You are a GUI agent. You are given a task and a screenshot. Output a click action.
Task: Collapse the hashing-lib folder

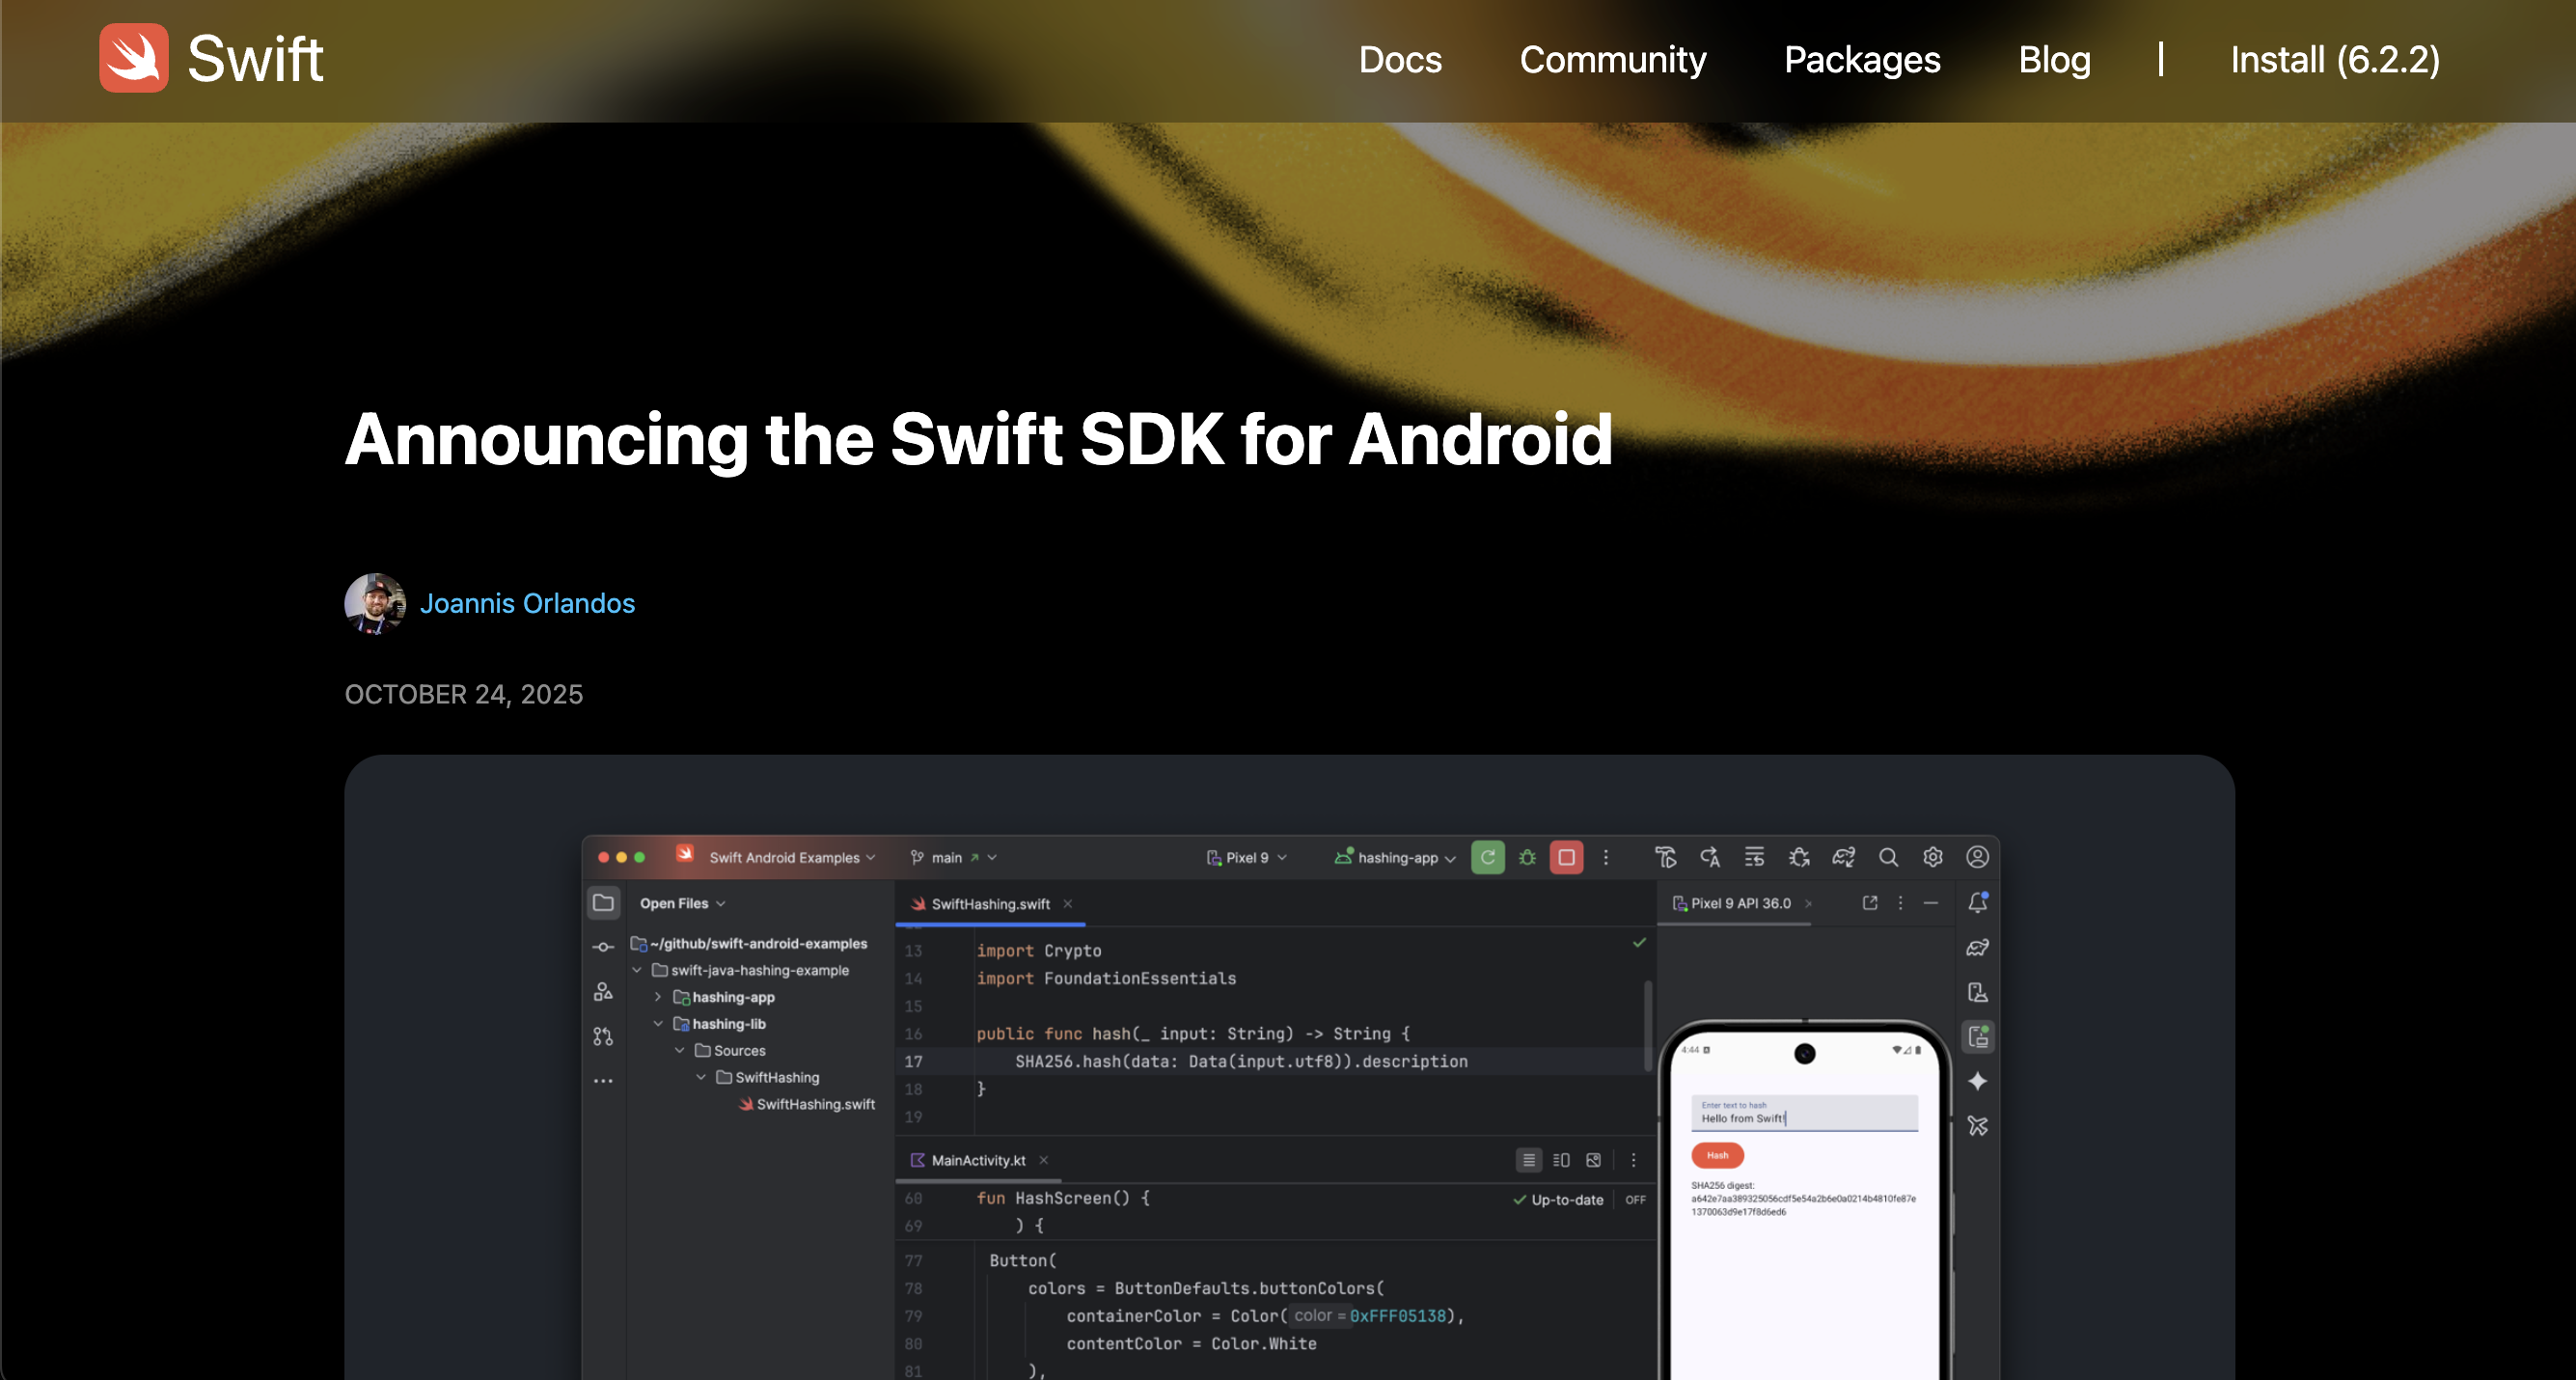pos(658,1024)
